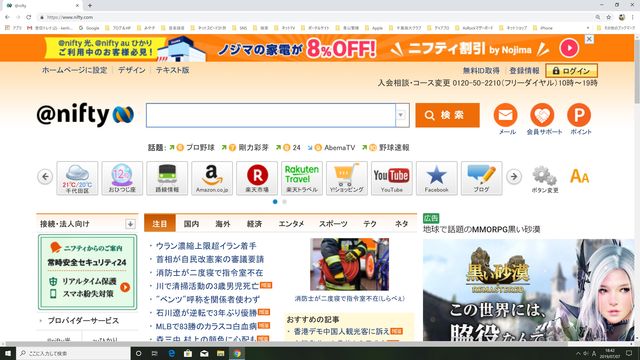Open the Rakuten Travel shortcut icon
The image size is (640, 360).
pyautogui.click(x=302, y=178)
